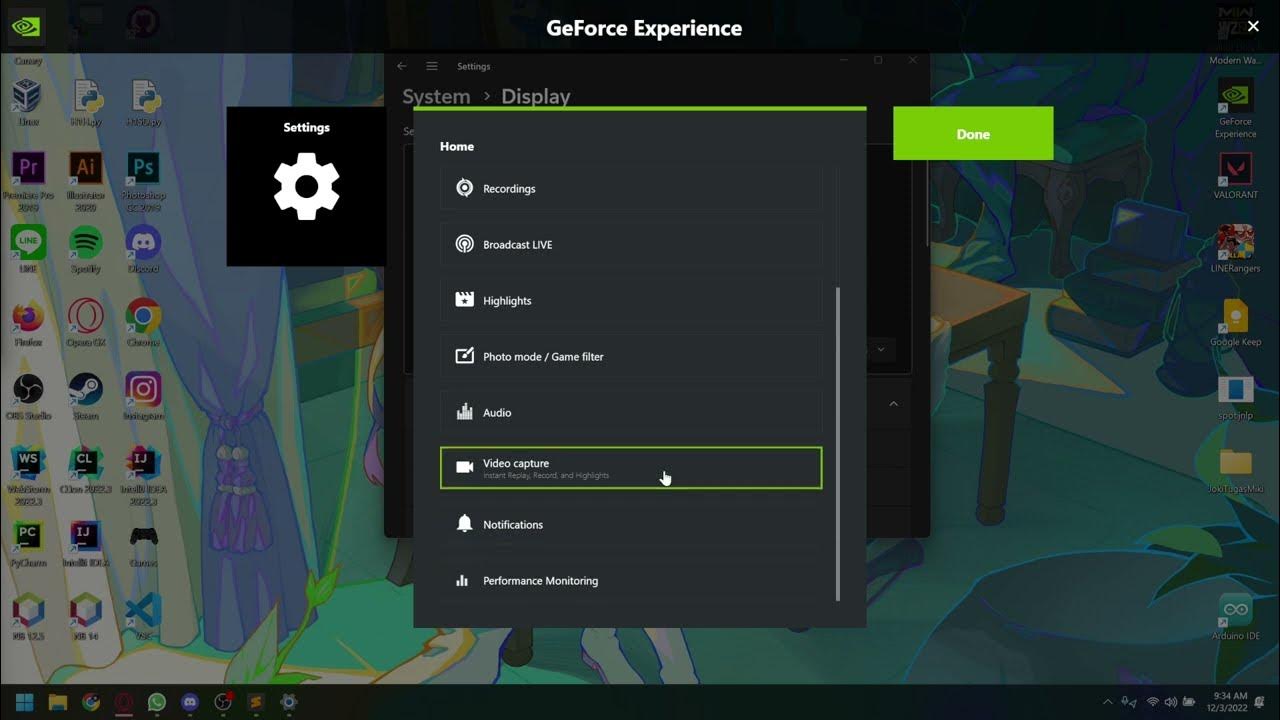This screenshot has height=720, width=1280.
Task: Click the Performance Monitoring bar chart icon
Action: point(462,580)
